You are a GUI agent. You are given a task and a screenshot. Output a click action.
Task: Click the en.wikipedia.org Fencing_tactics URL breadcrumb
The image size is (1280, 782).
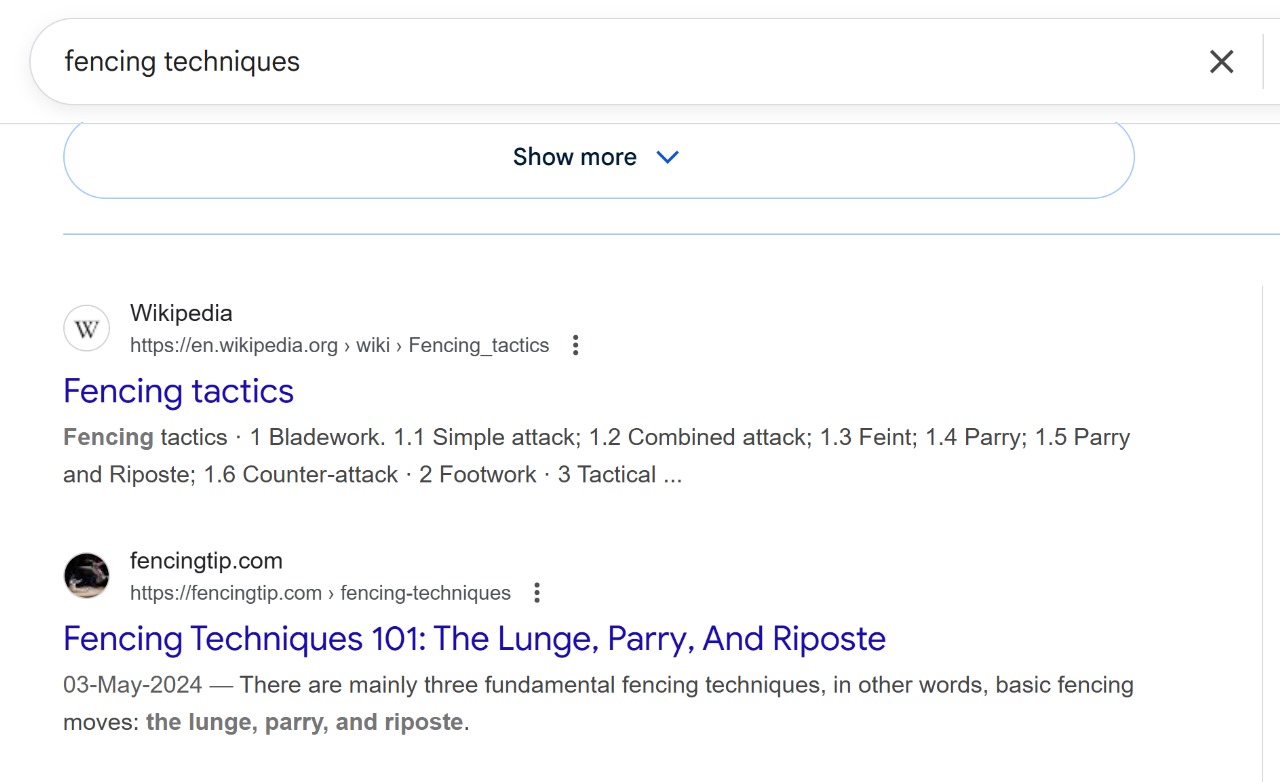tap(339, 346)
